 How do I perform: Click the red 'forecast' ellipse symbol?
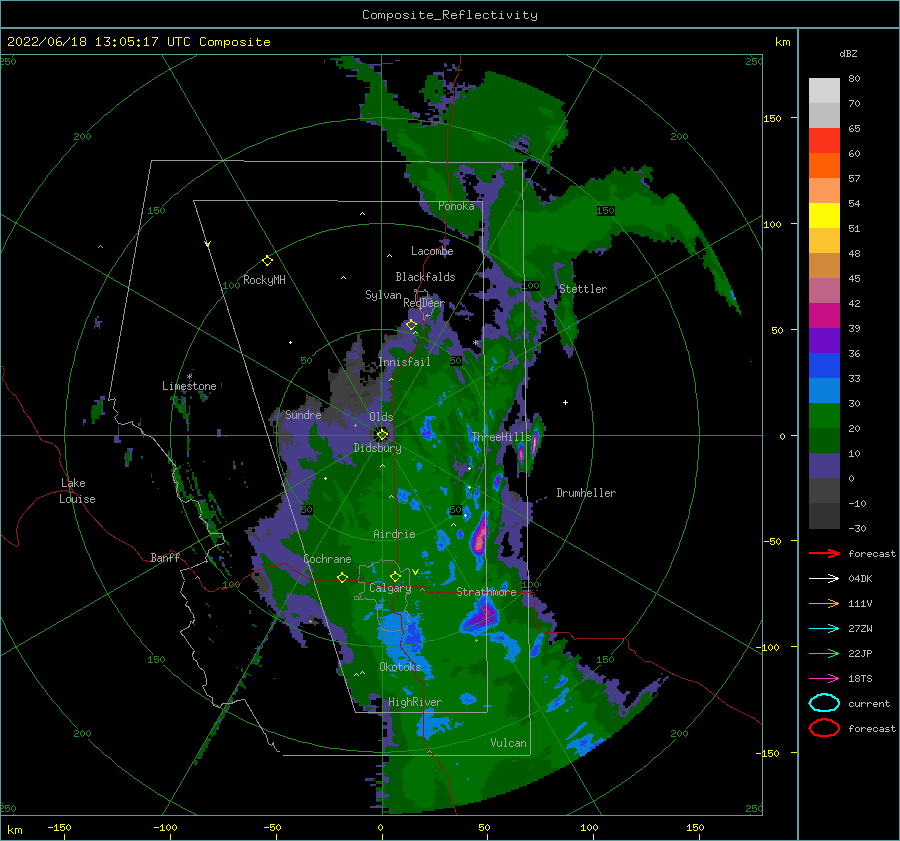tap(824, 728)
